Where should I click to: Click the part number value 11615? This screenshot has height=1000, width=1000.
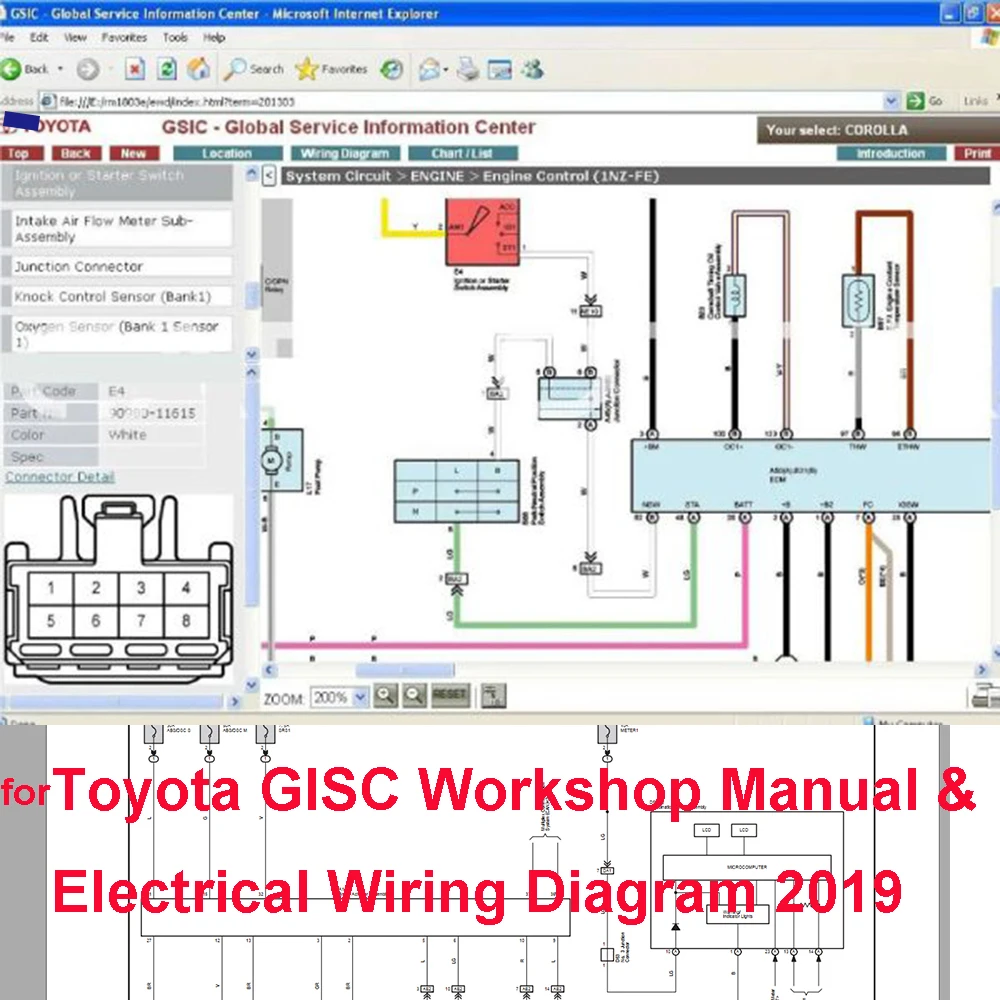(x=153, y=413)
